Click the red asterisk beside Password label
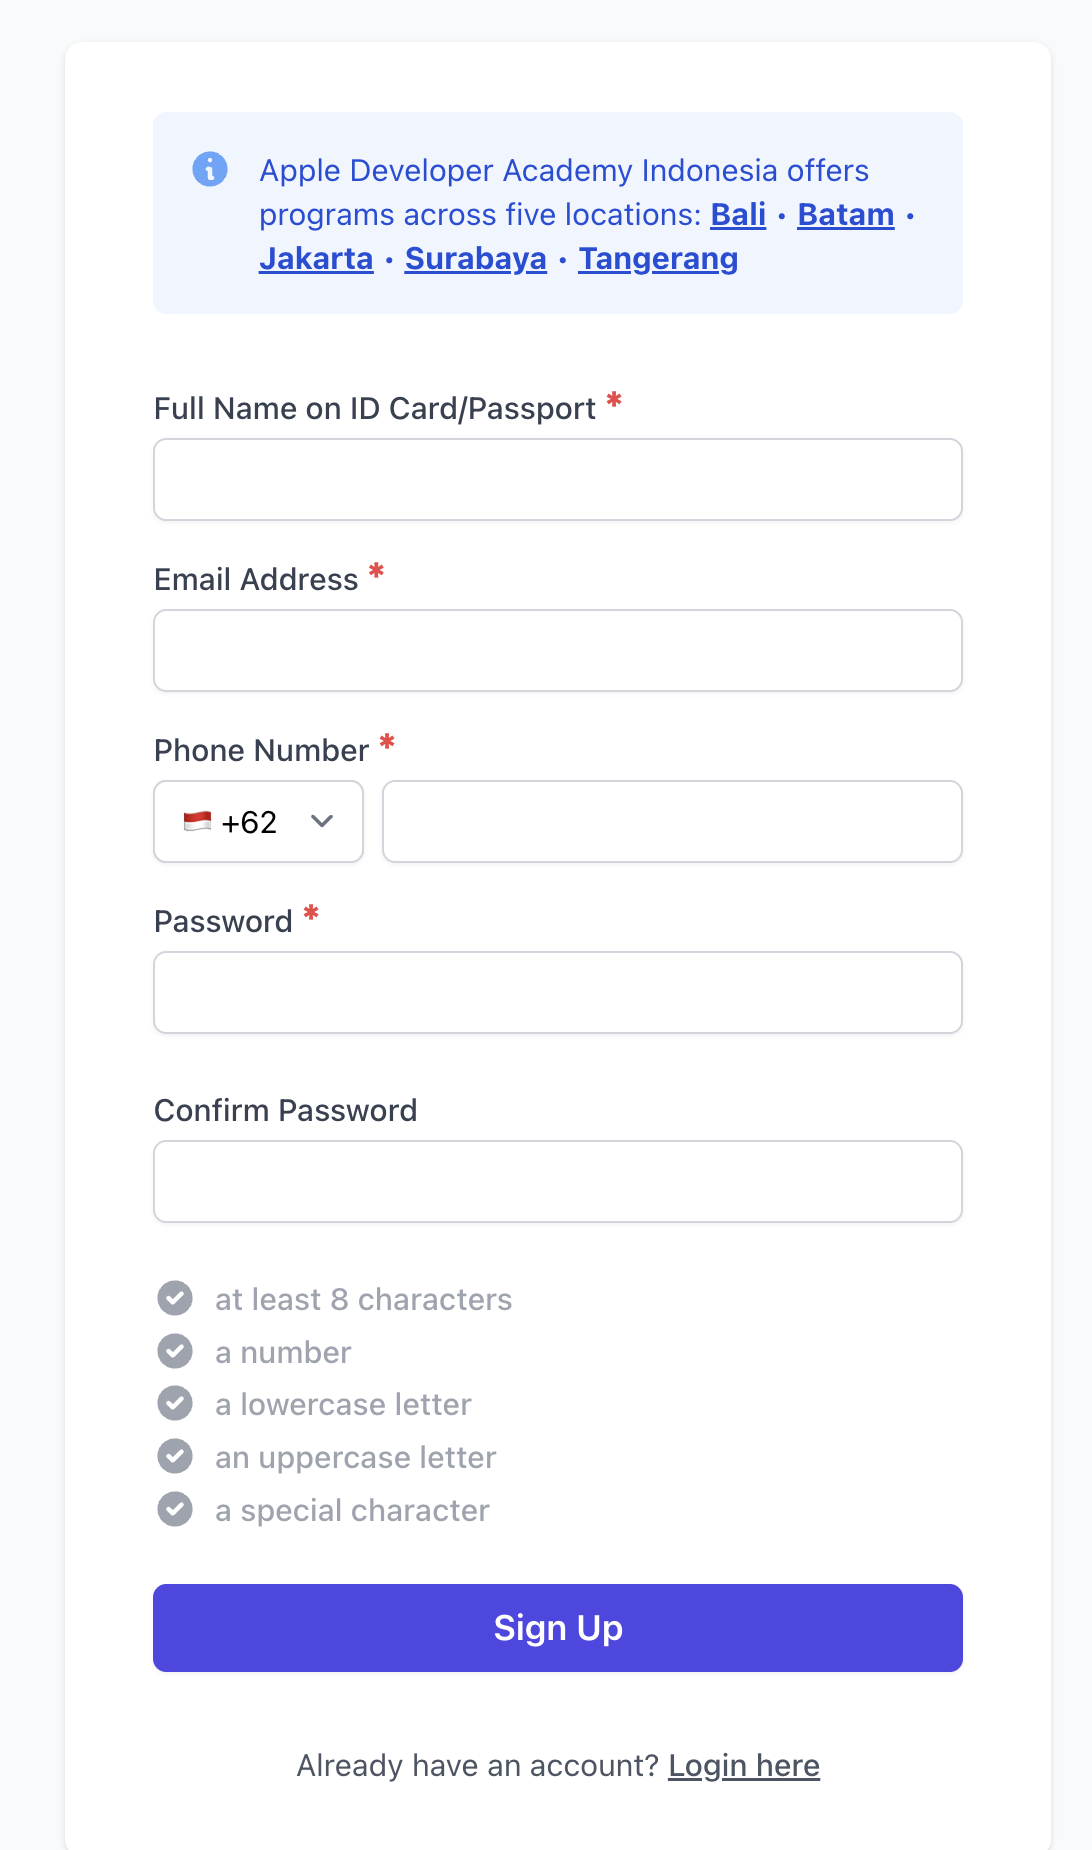This screenshot has height=1850, width=1092. (310, 913)
